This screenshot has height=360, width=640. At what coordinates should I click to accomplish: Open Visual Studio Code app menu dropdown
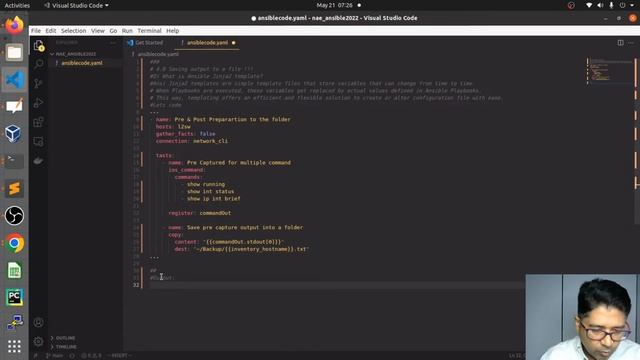point(76,5)
